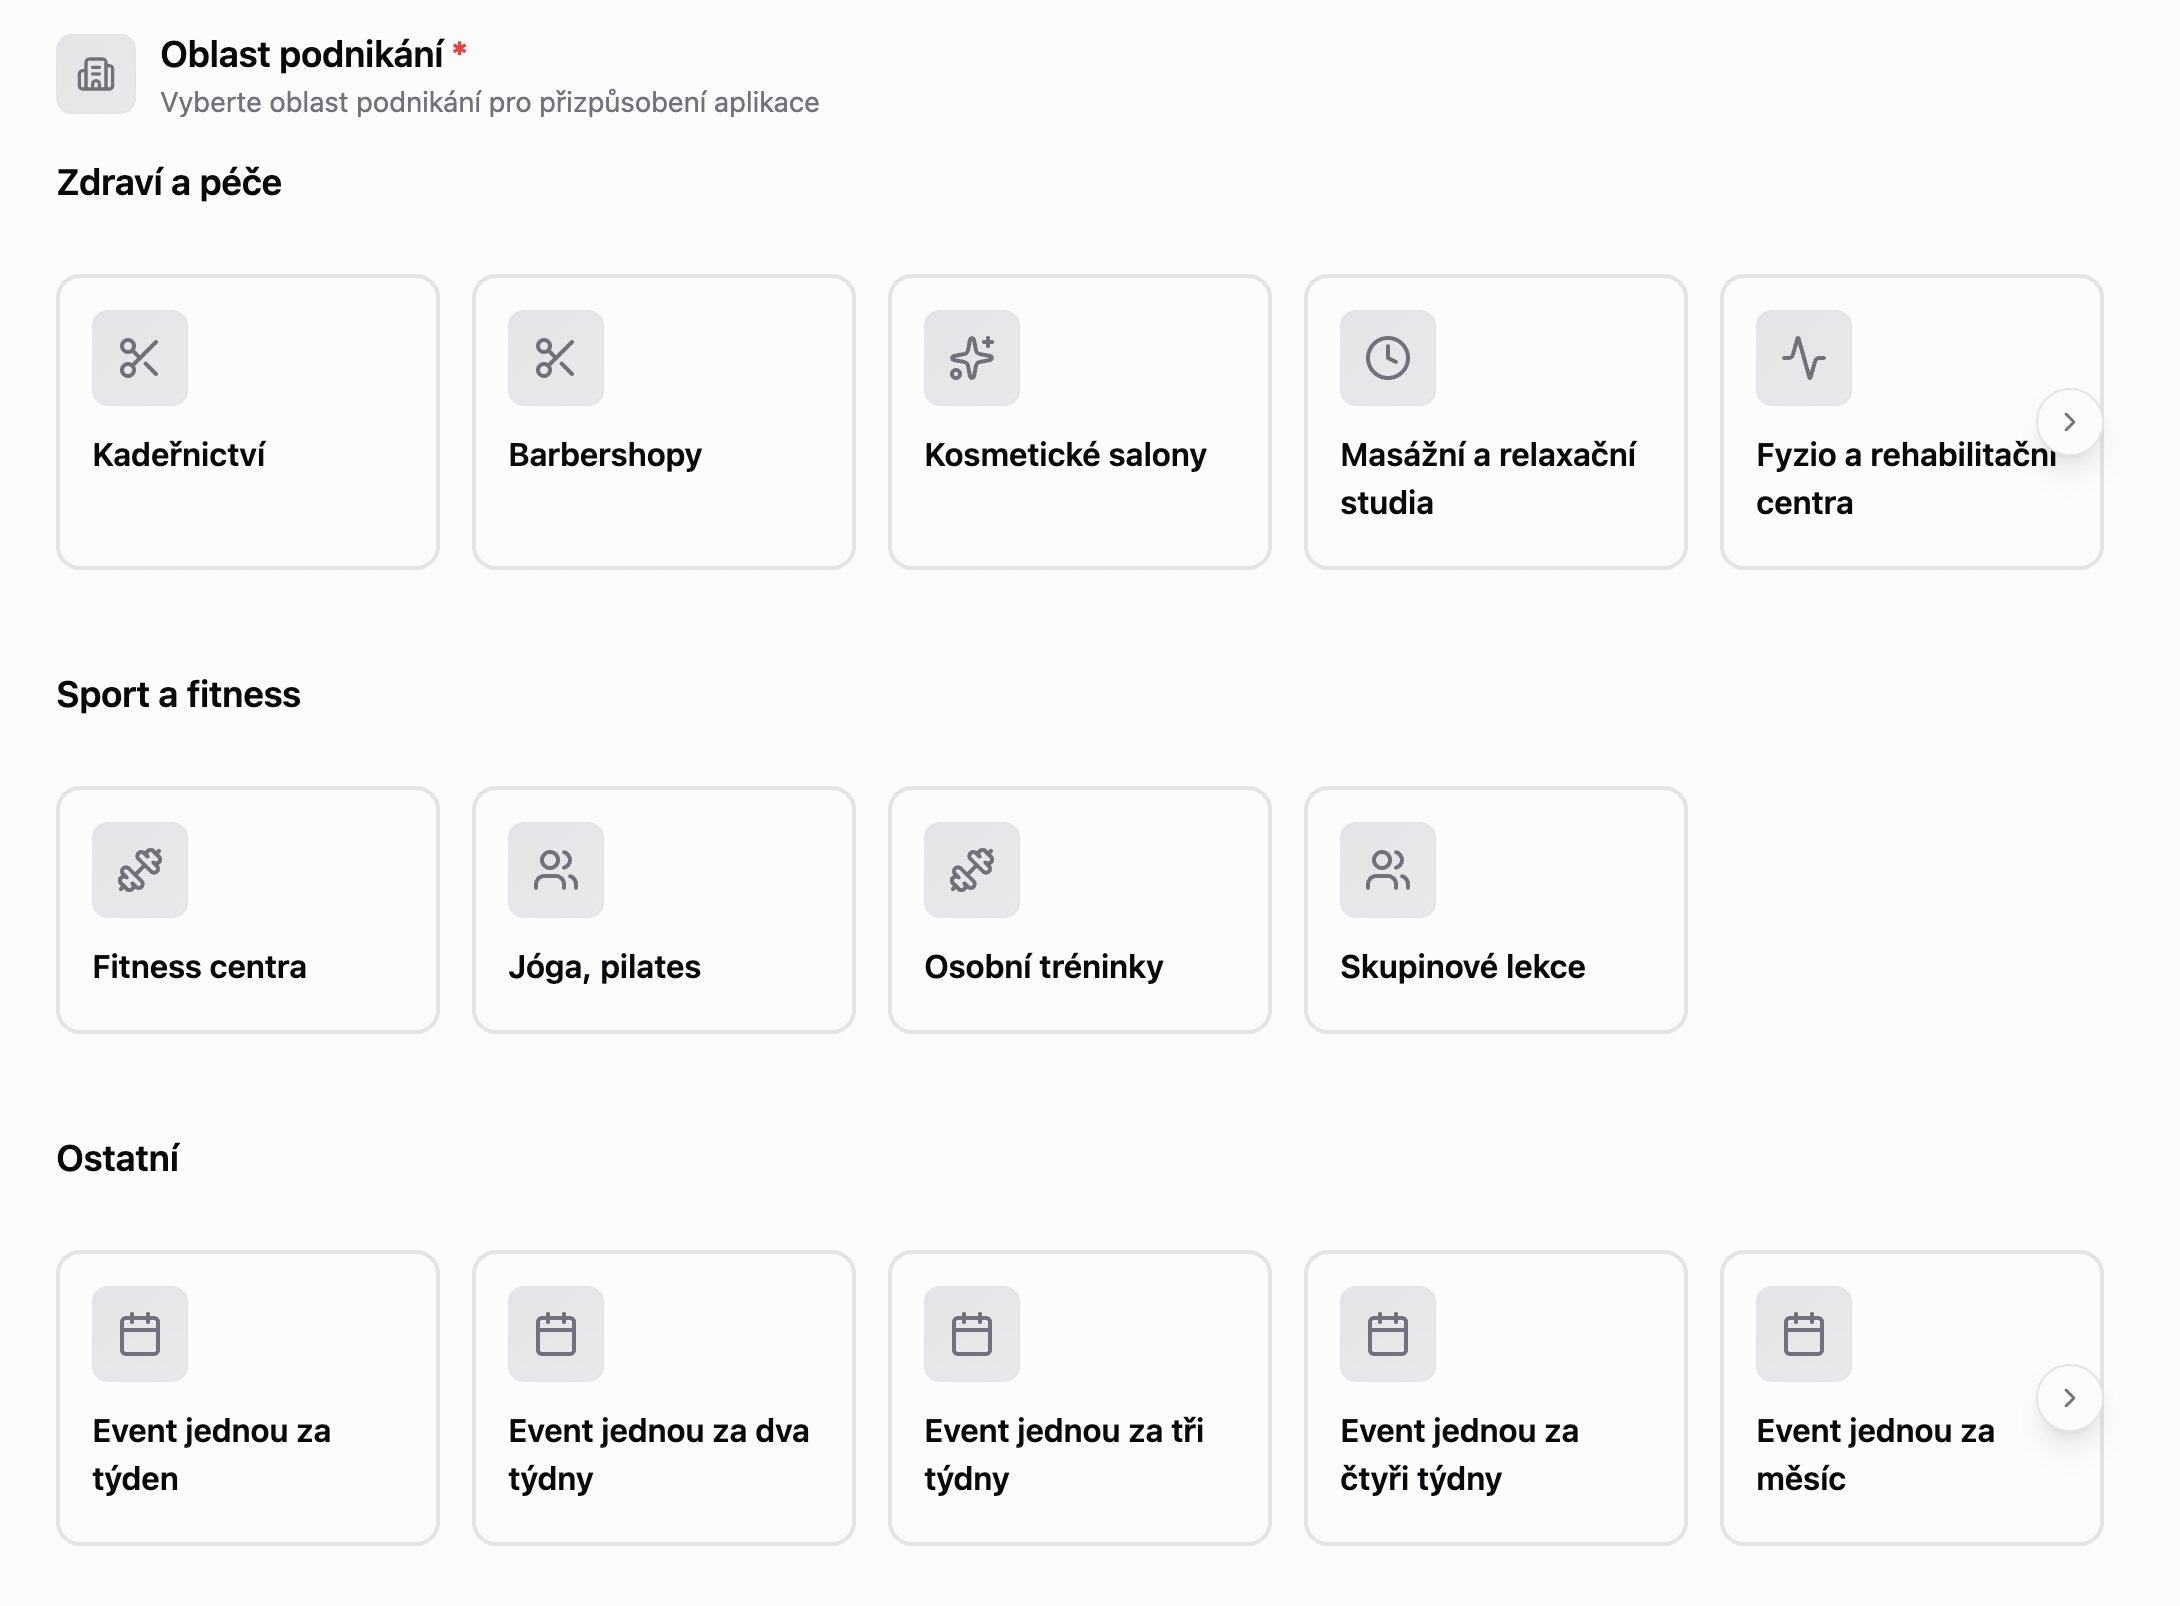Click the calendar icon for Event jednou za týden
2180x1606 pixels.
tap(140, 1334)
